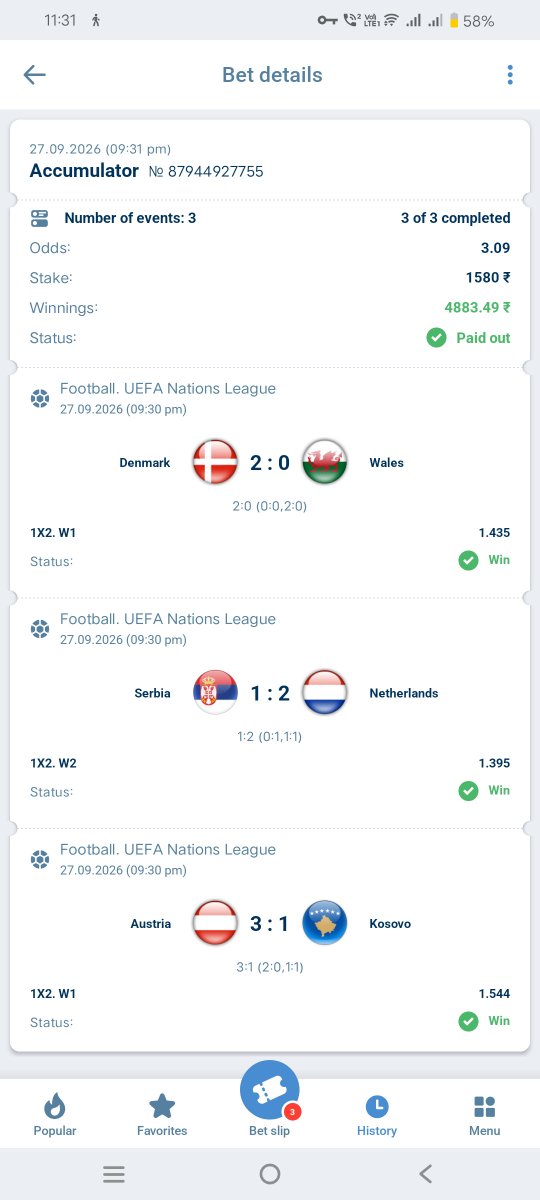This screenshot has height=1200, width=540.
Task: Tap Android recent apps navigation button
Action: tap(114, 1174)
